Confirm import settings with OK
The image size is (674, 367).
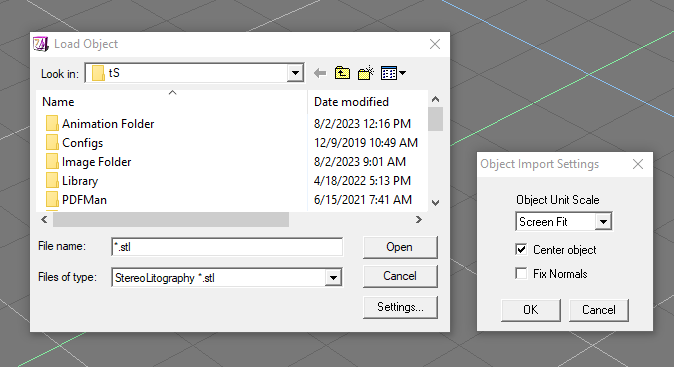pyautogui.click(x=530, y=310)
